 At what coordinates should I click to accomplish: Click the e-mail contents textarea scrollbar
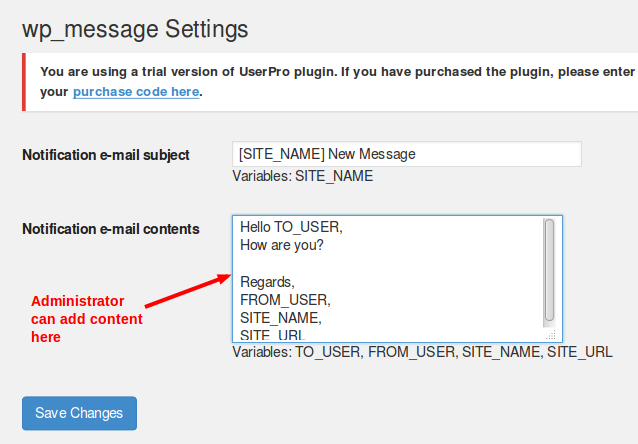click(549, 270)
